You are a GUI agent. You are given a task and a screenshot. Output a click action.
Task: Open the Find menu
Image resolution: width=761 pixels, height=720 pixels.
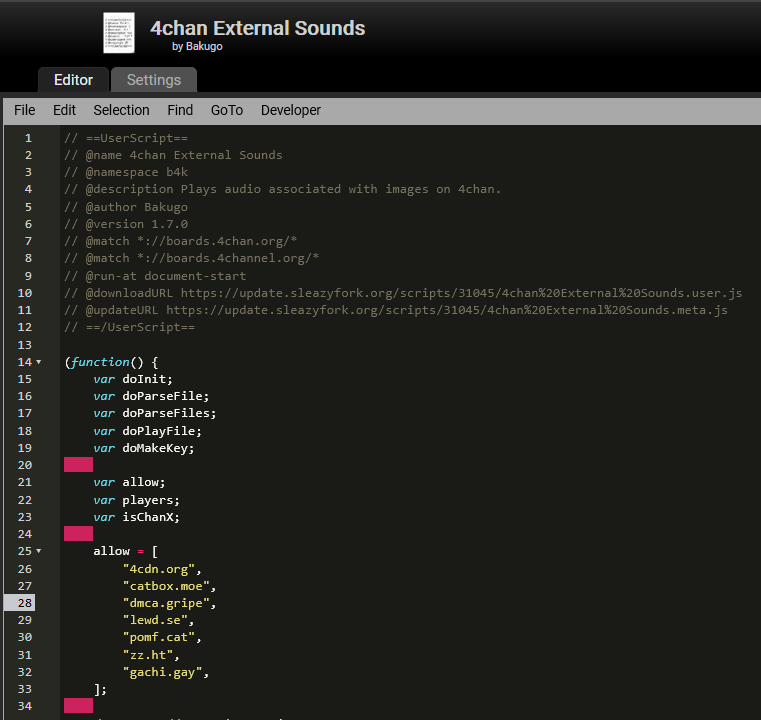pos(180,110)
